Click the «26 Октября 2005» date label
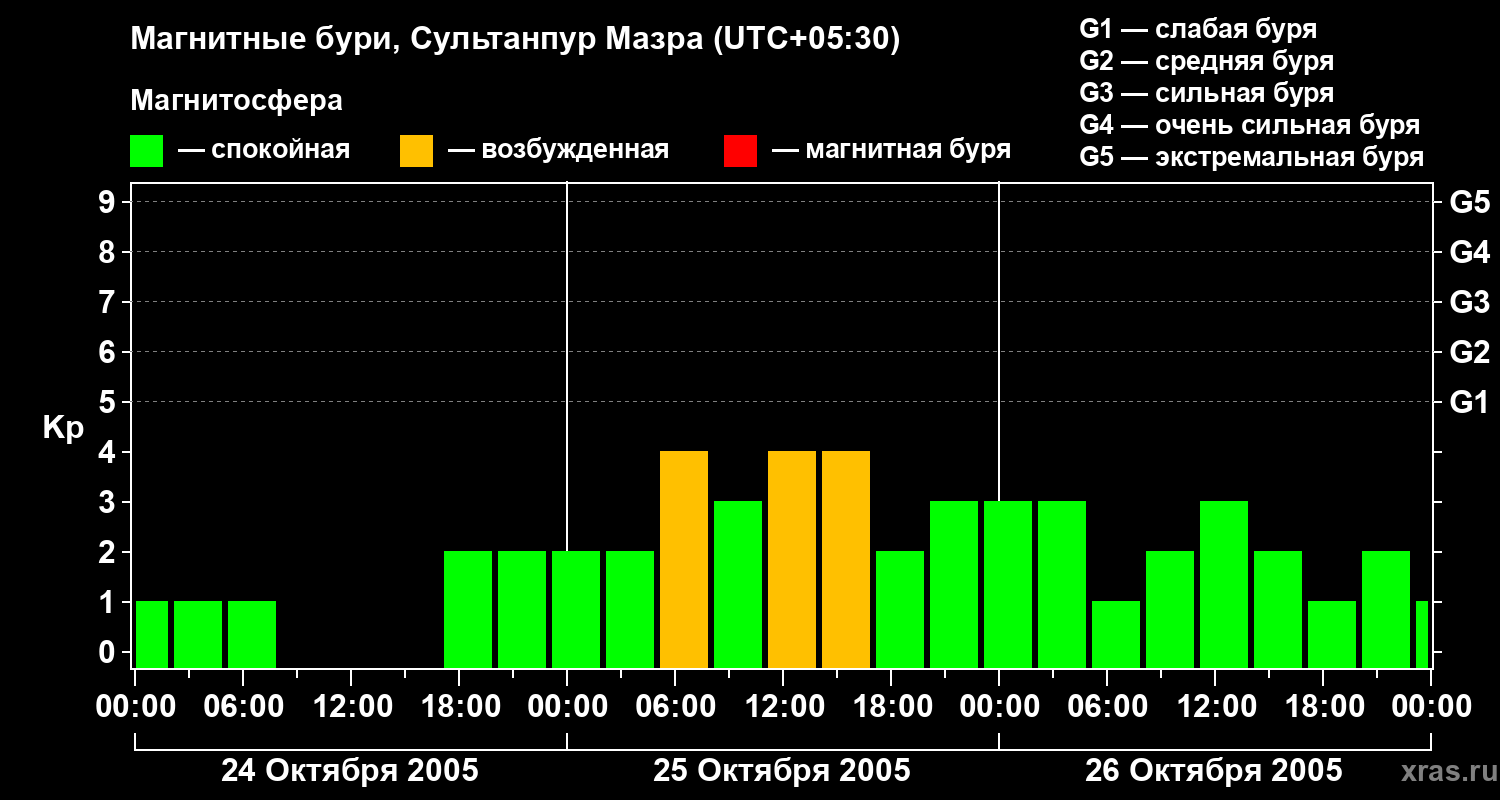 [1214, 771]
